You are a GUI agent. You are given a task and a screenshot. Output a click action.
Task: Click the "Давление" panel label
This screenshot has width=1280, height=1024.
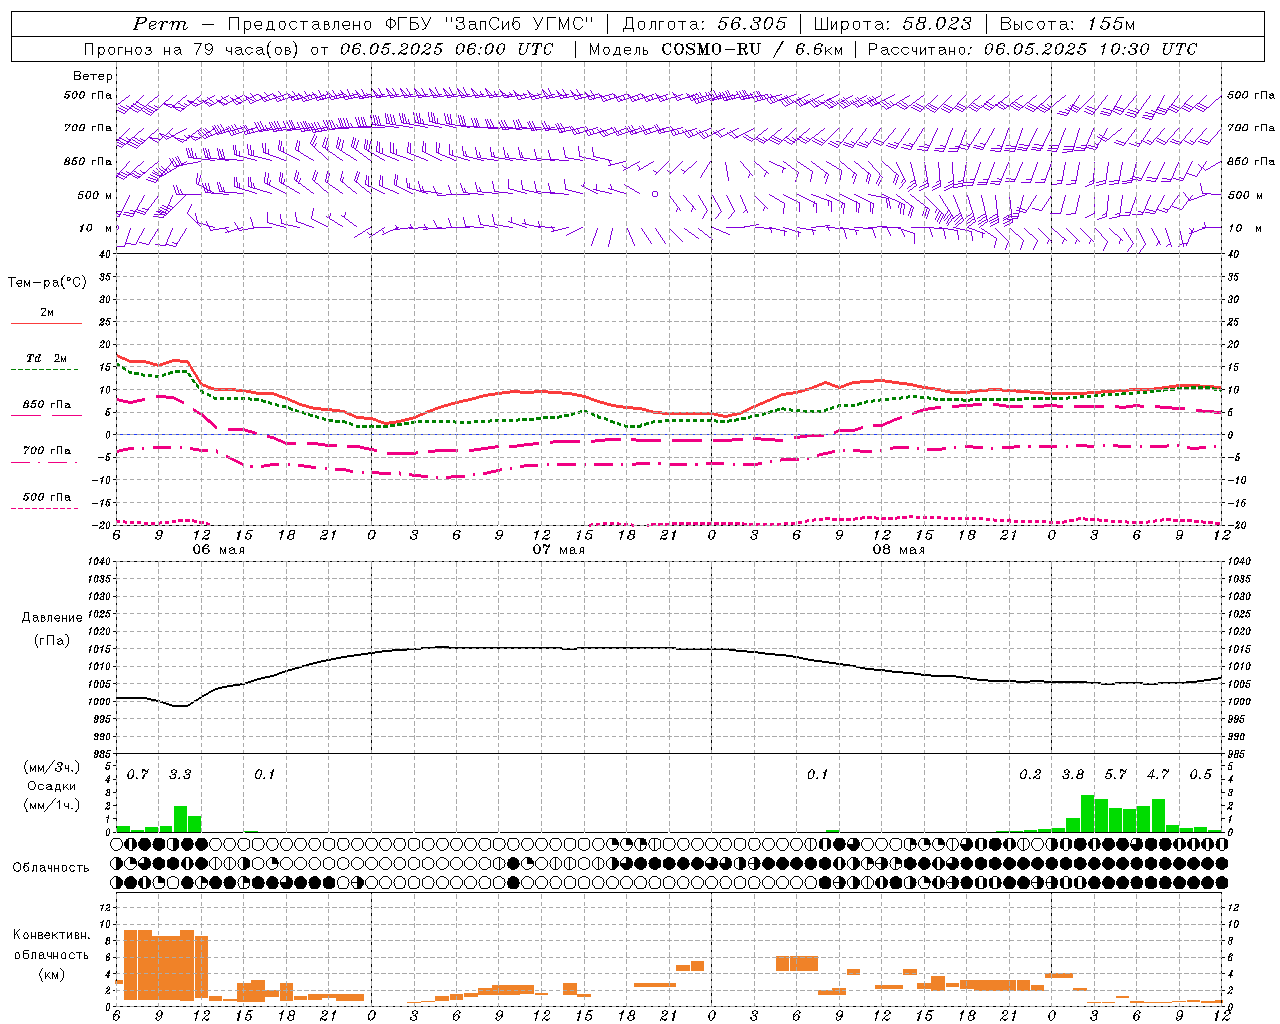(x=52, y=618)
